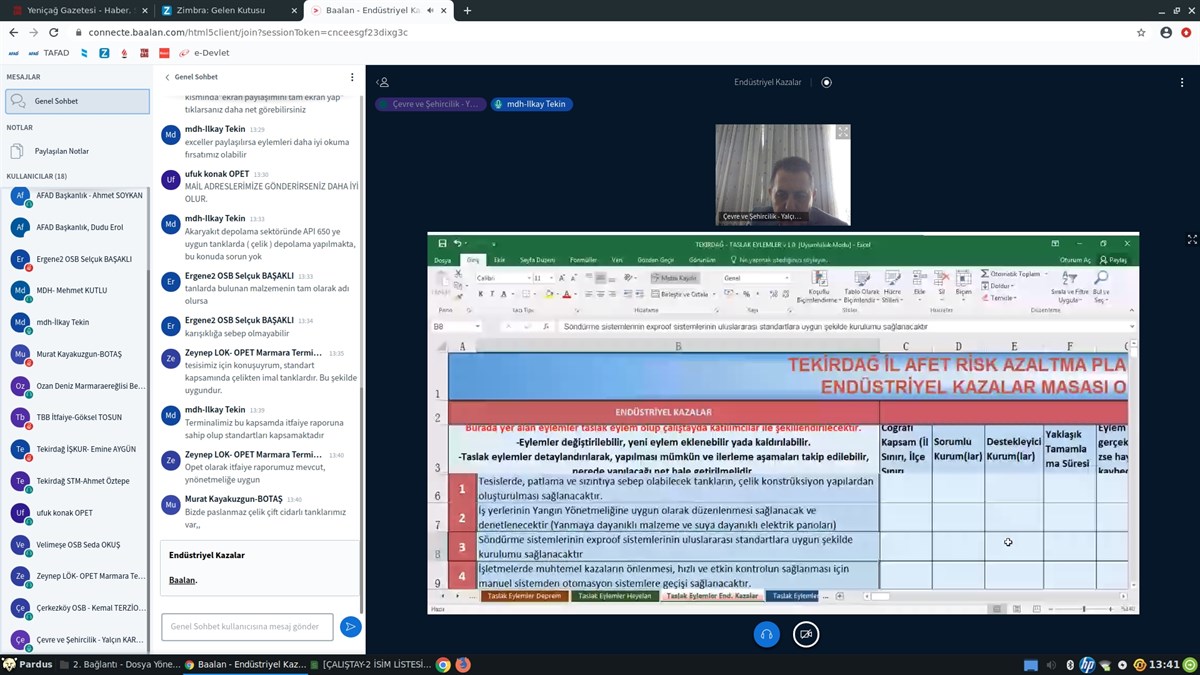
Task: Click the red font color swatch
Action: point(566,294)
